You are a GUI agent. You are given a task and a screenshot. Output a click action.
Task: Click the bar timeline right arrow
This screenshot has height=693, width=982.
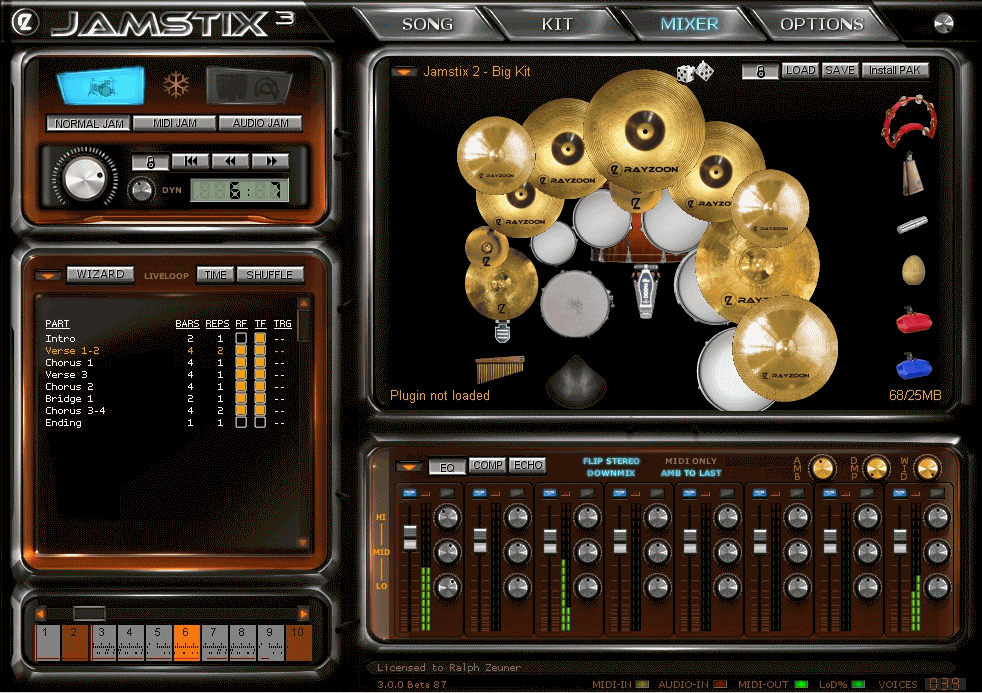click(304, 614)
